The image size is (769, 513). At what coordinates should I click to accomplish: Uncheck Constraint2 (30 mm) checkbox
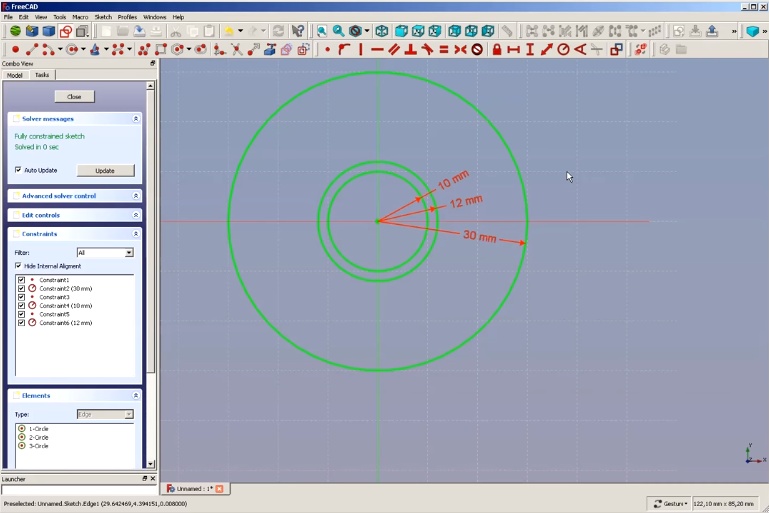point(21,288)
